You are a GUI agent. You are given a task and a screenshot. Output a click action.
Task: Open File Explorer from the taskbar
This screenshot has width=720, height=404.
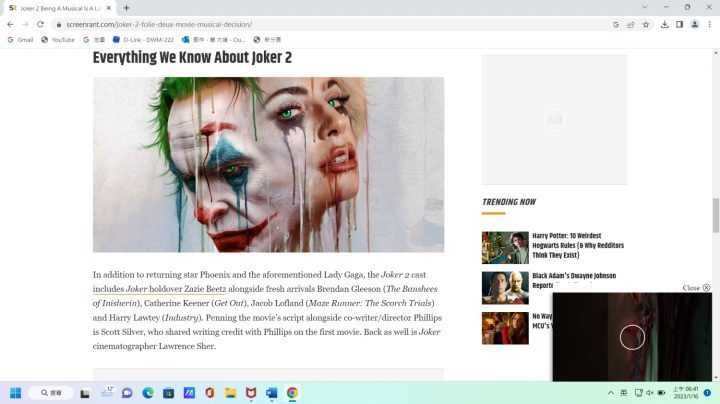click(x=230, y=393)
